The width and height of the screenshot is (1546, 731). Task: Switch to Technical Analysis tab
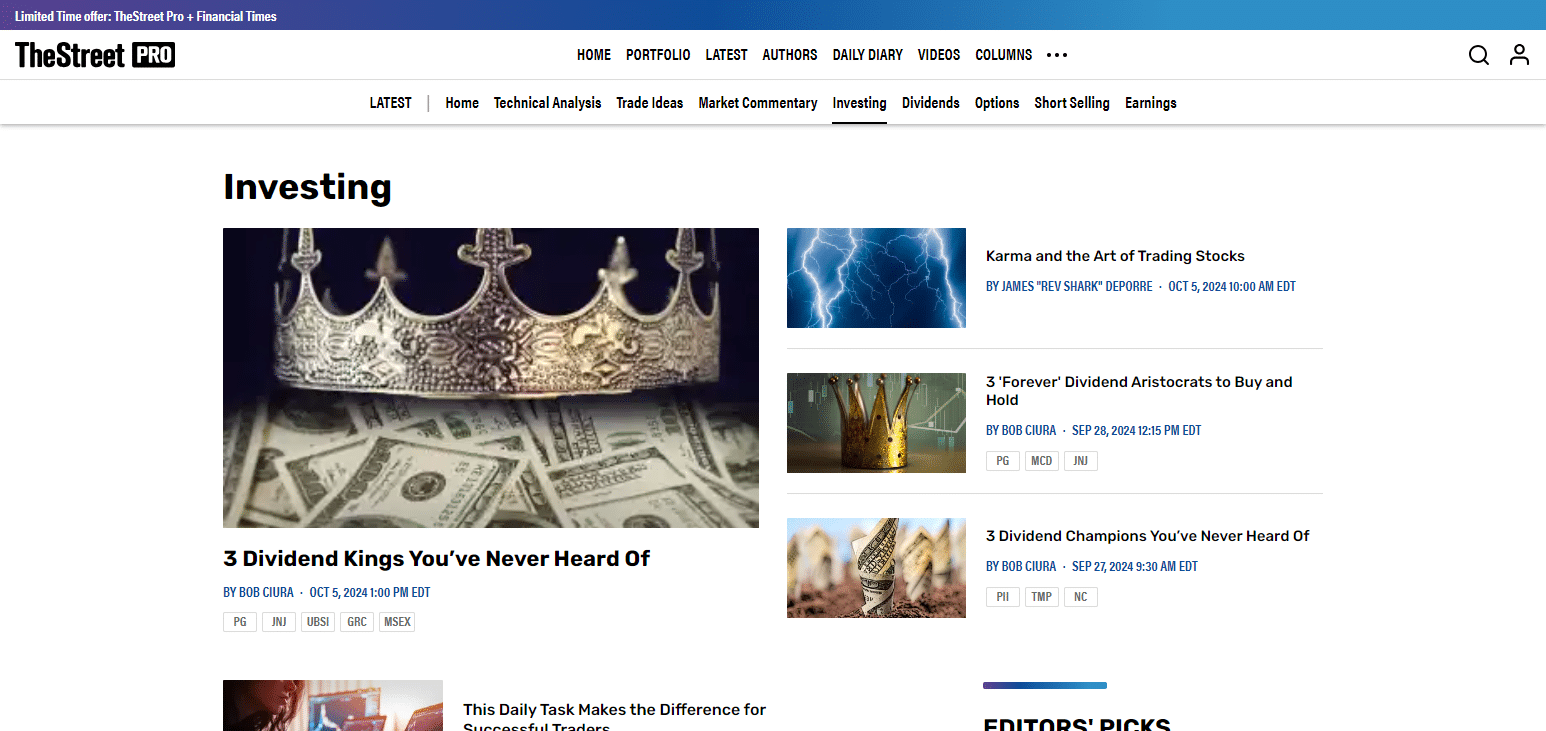click(x=548, y=103)
